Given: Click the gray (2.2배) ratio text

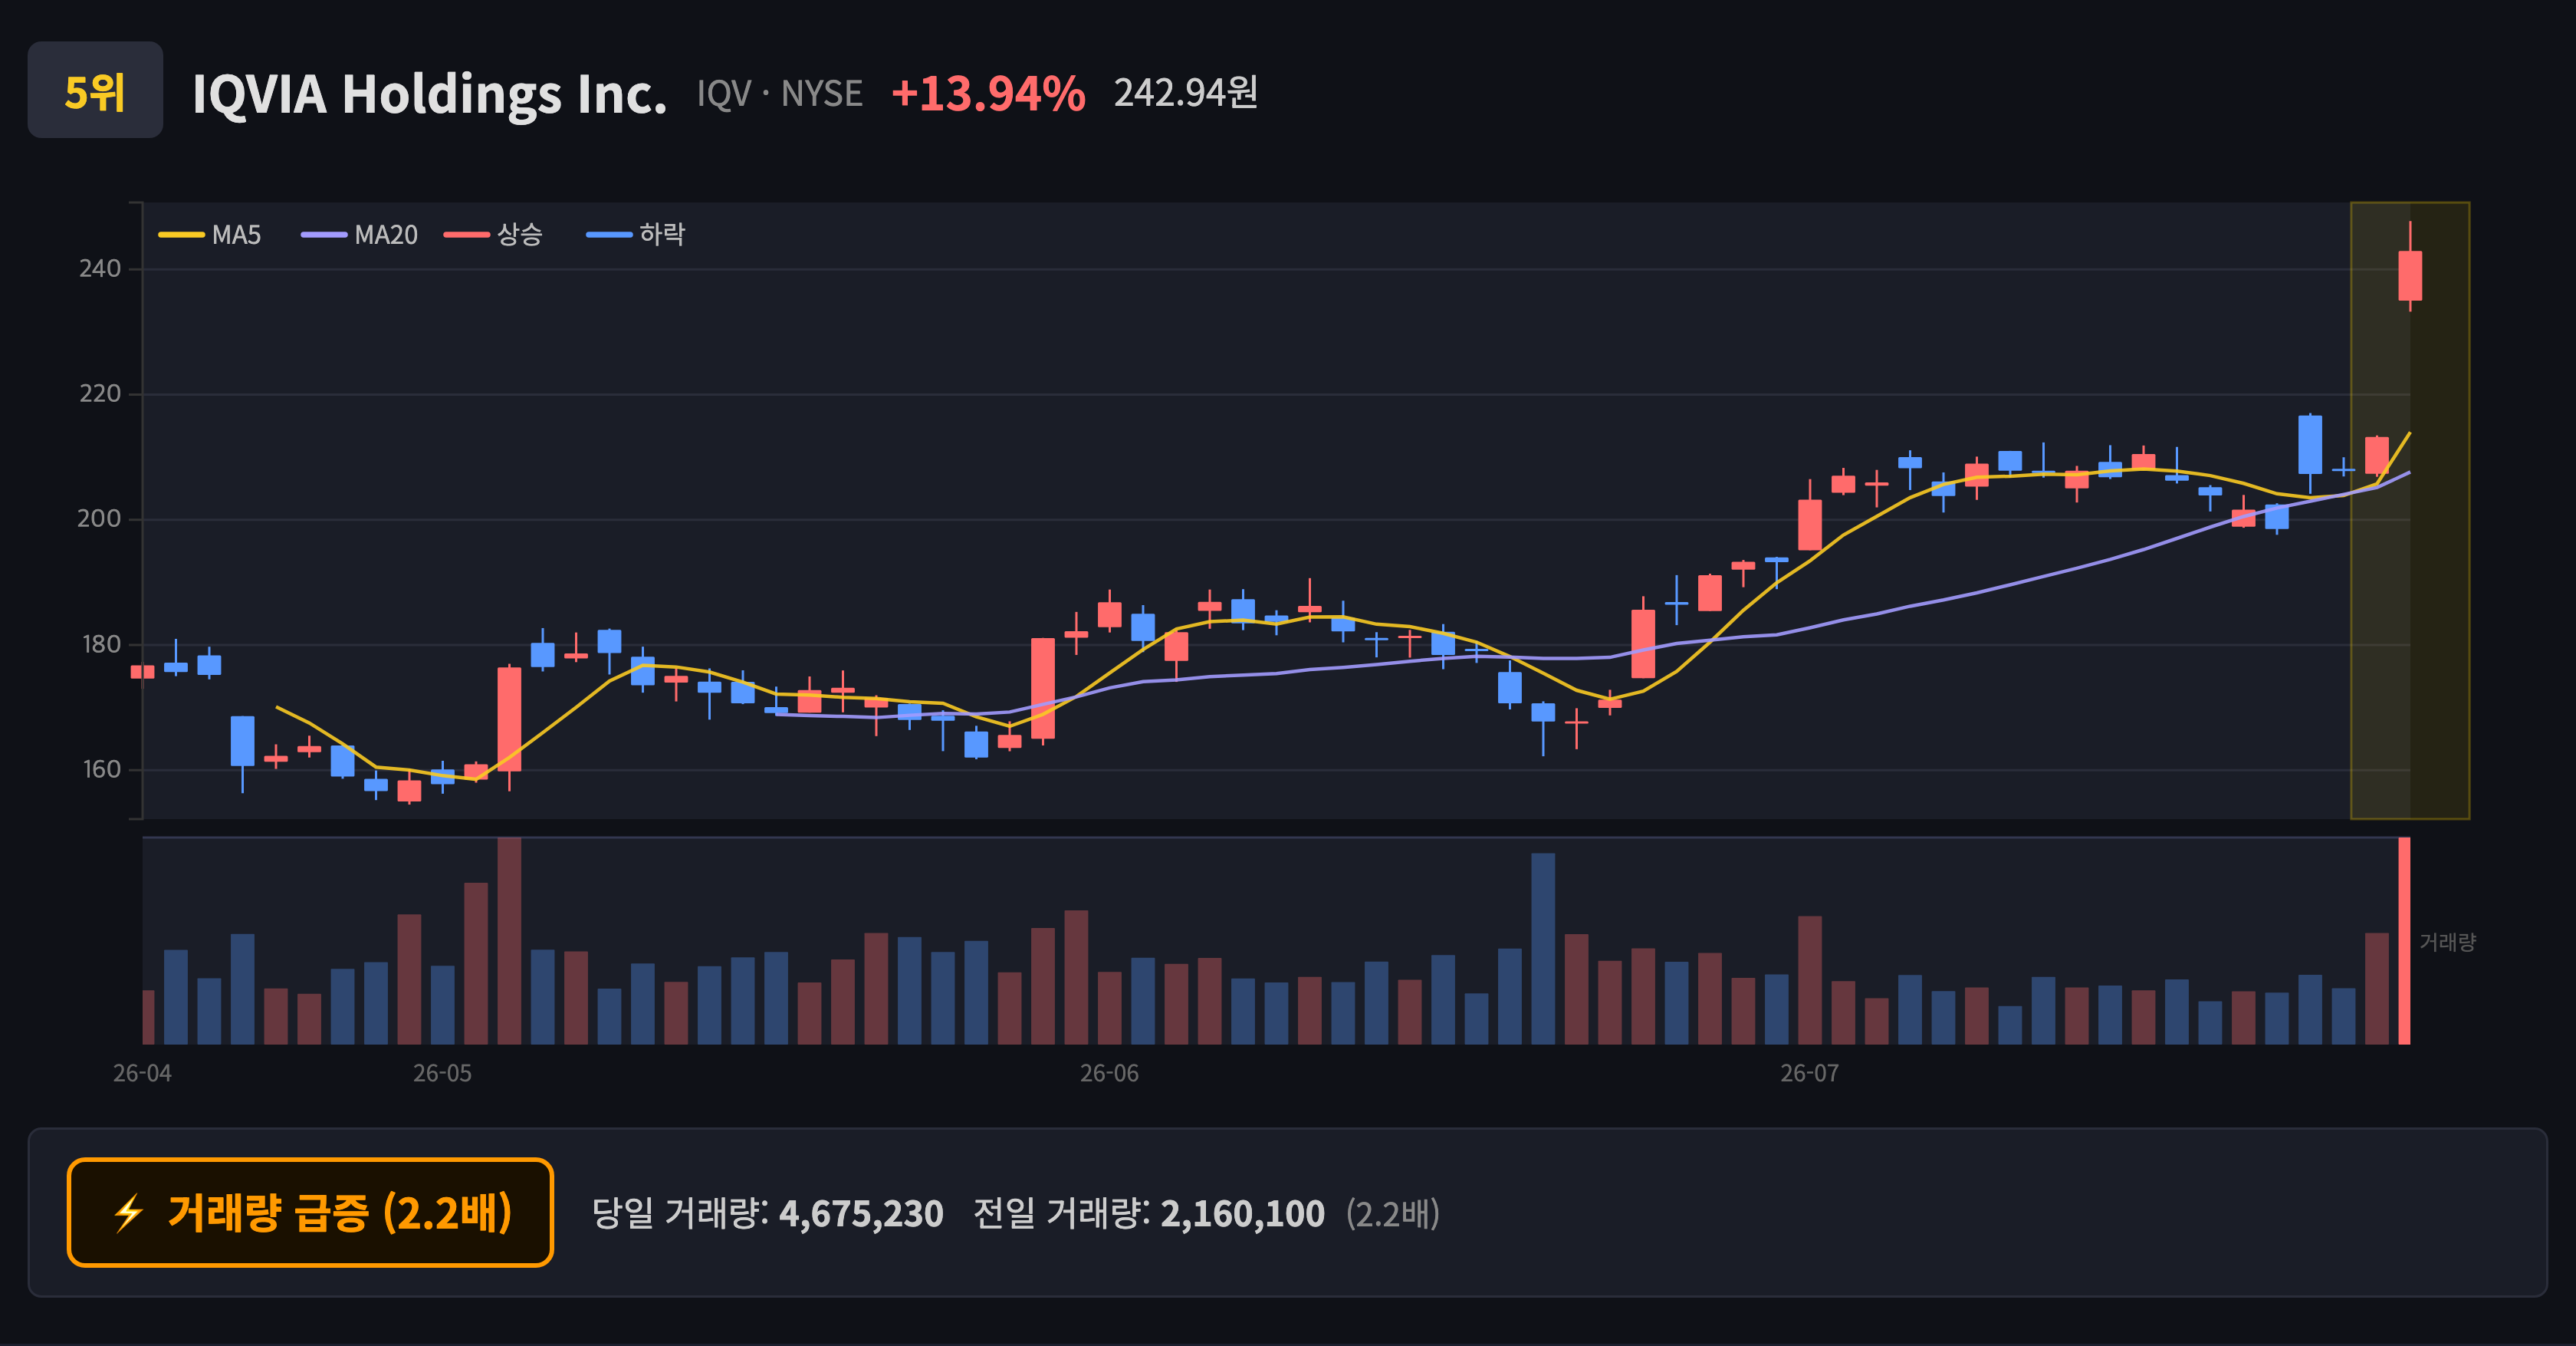Looking at the screenshot, I should coord(1393,1214).
